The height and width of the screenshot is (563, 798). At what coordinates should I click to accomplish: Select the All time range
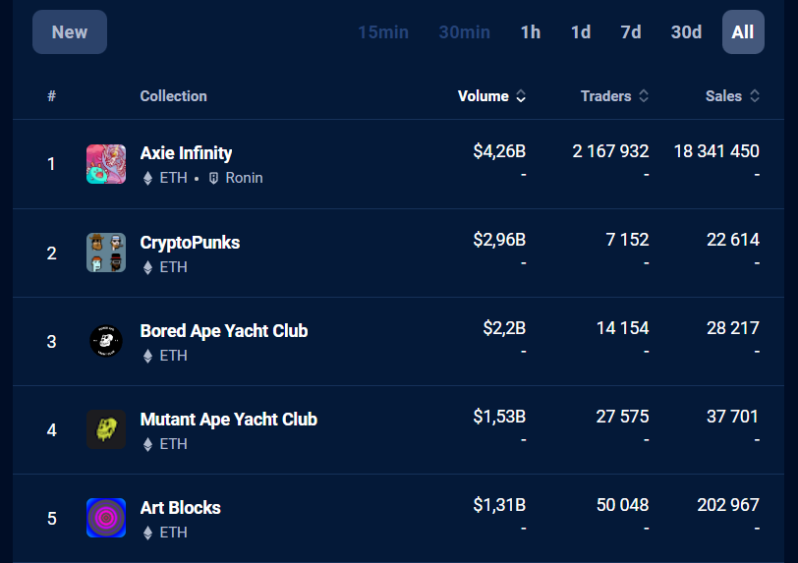coord(743,32)
